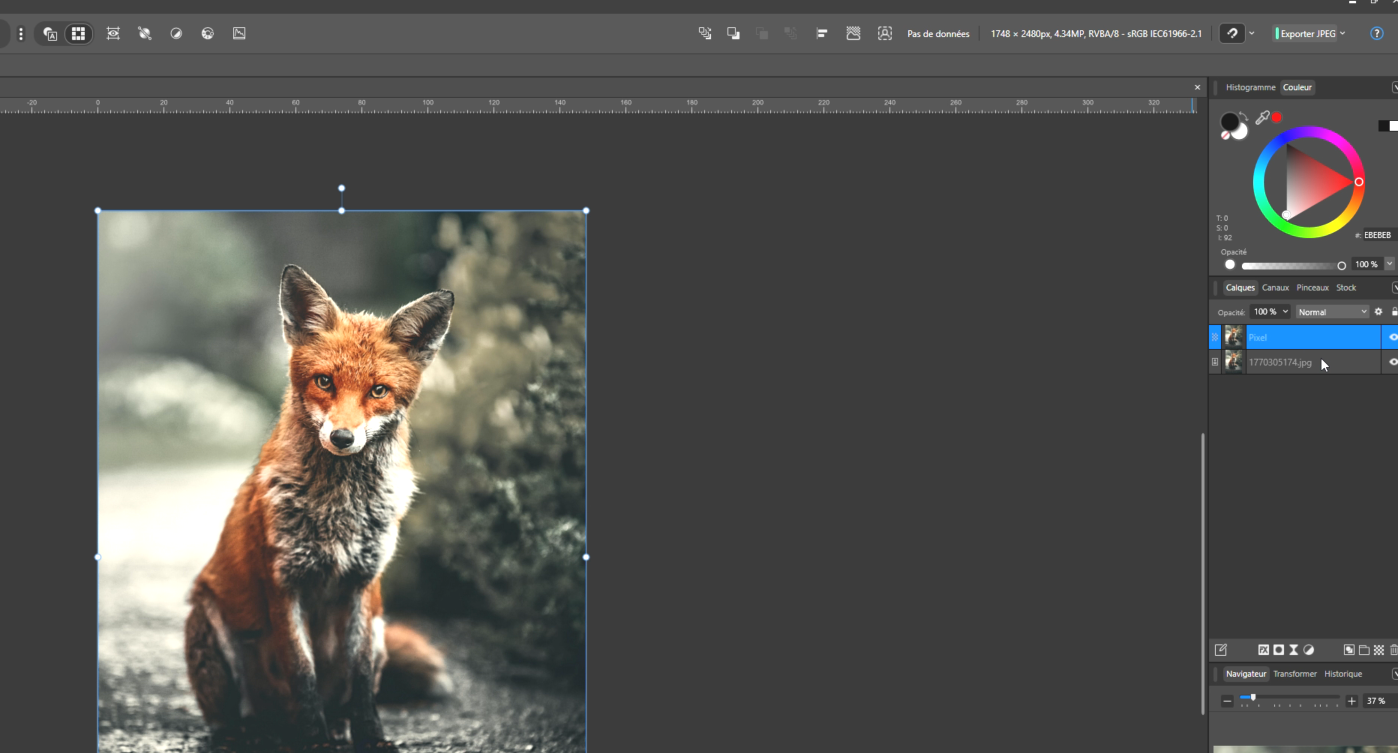Click the histogram chart icon in toolbar
Screen dimensions: 1398x753
click(x=239, y=34)
